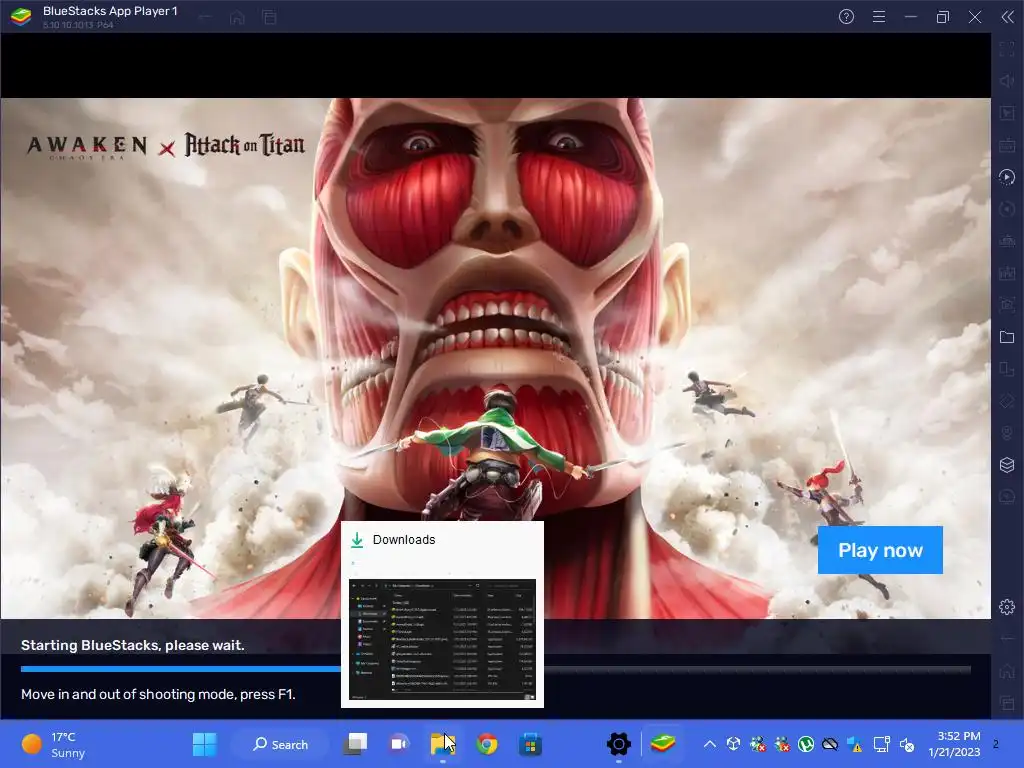Expand the hidden system tray icons chevron
The height and width of the screenshot is (768, 1024).
click(709, 744)
